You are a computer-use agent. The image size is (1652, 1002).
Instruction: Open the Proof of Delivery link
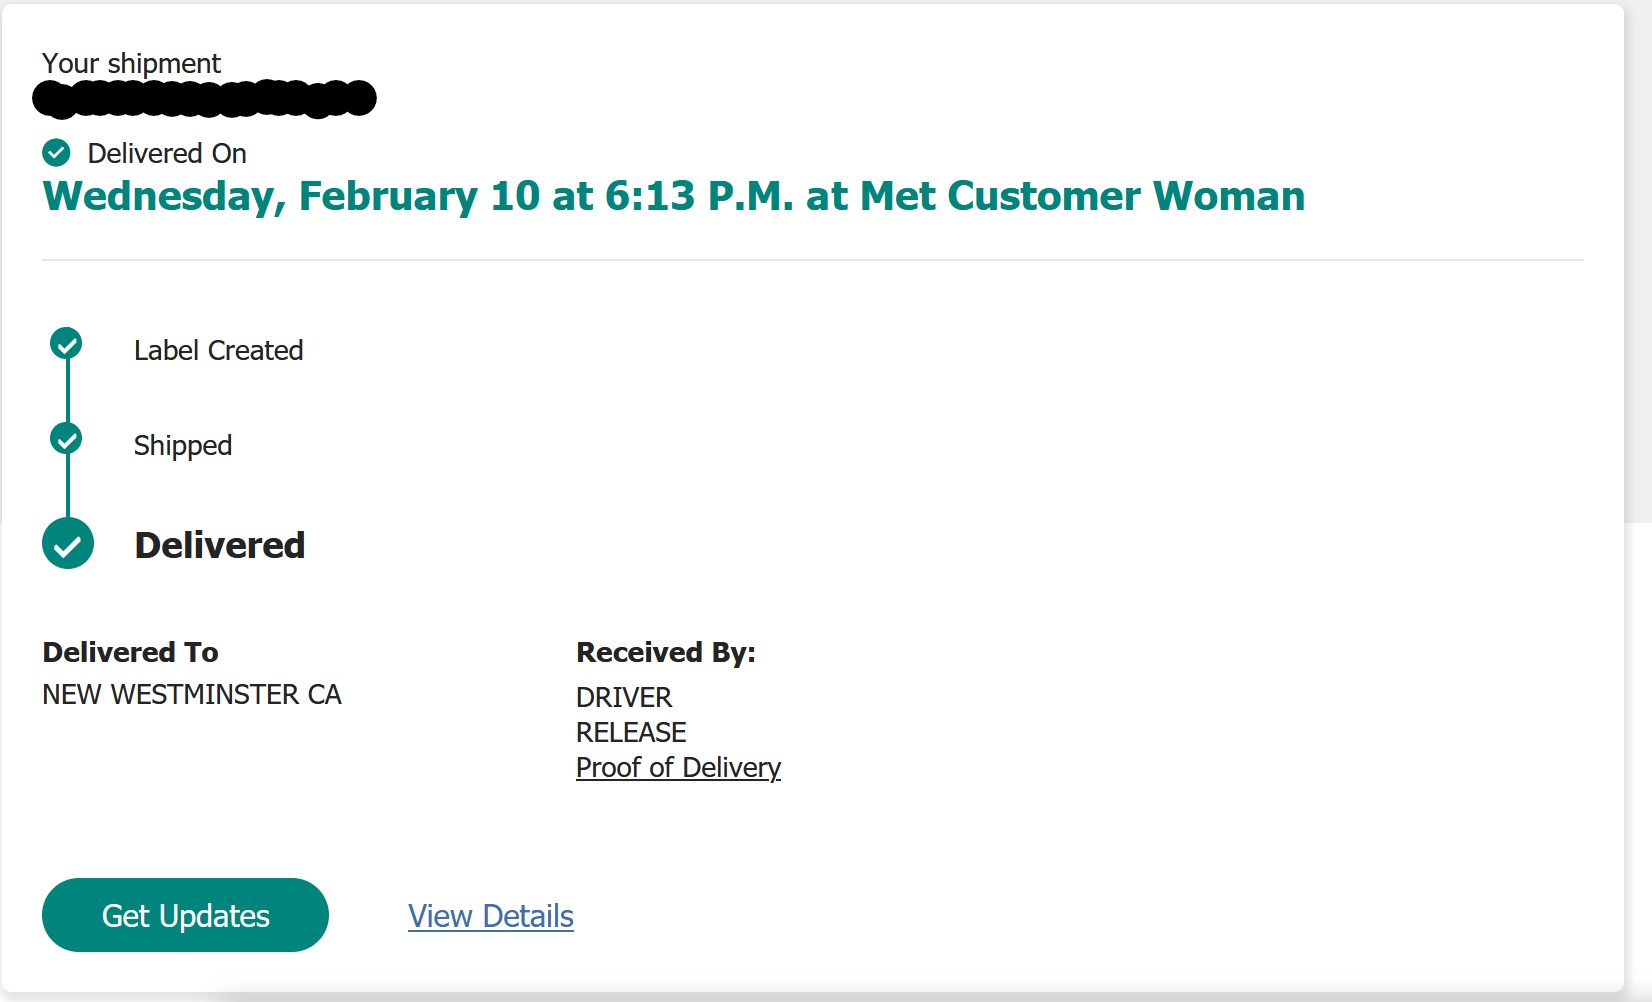point(678,767)
